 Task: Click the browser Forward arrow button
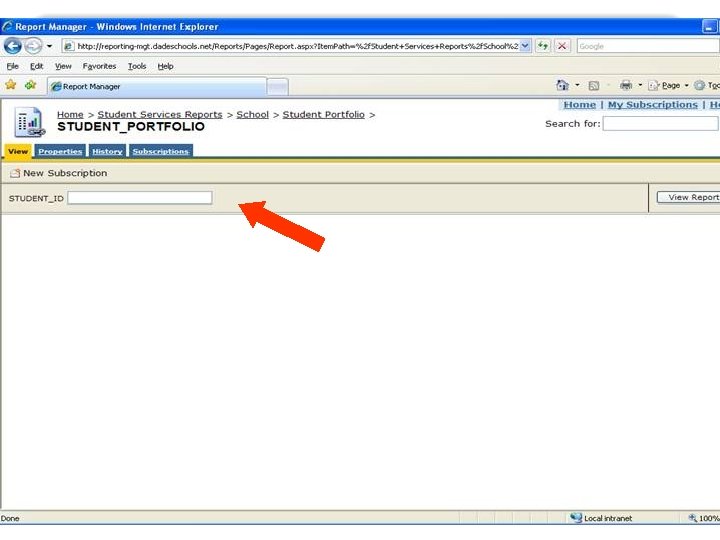pos(33,46)
